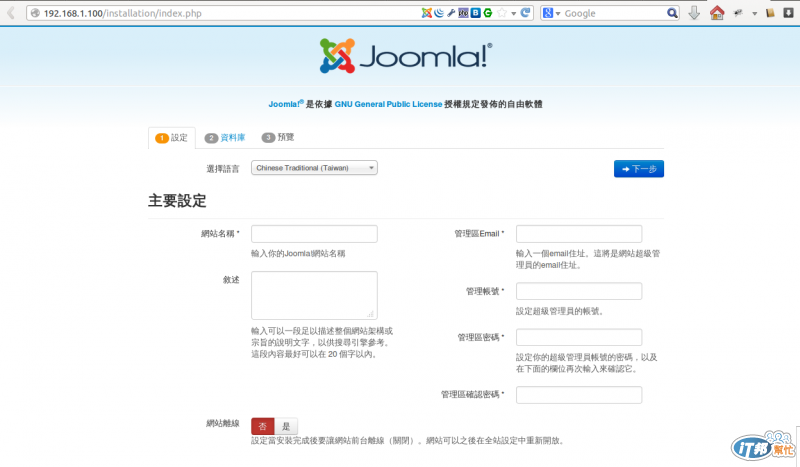Image resolution: width=800 pixels, height=467 pixels.
Task: Click the jQuery swirl icon in address bar
Action: coord(439,13)
